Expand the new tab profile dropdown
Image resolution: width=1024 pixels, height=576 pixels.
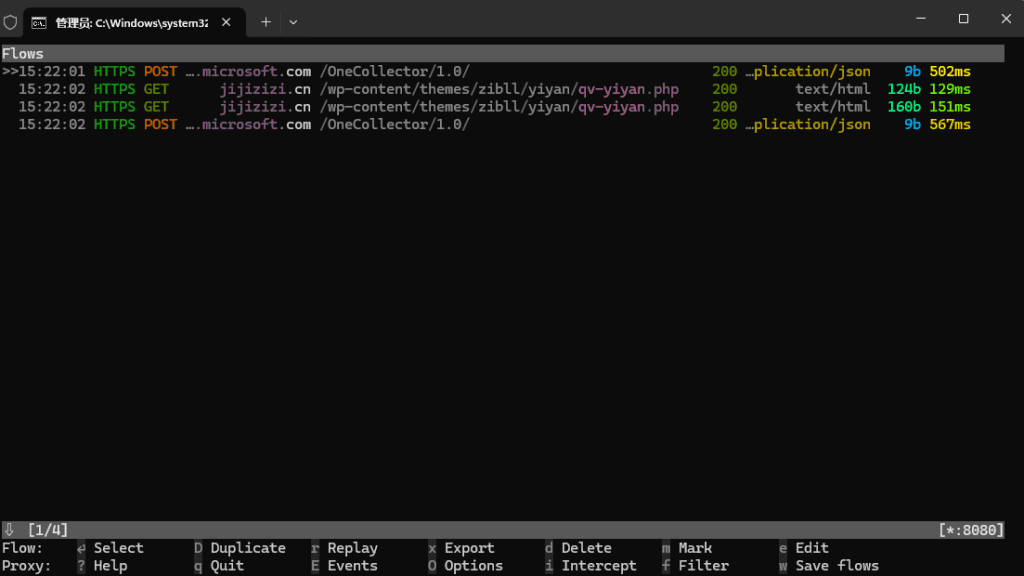pos(293,21)
